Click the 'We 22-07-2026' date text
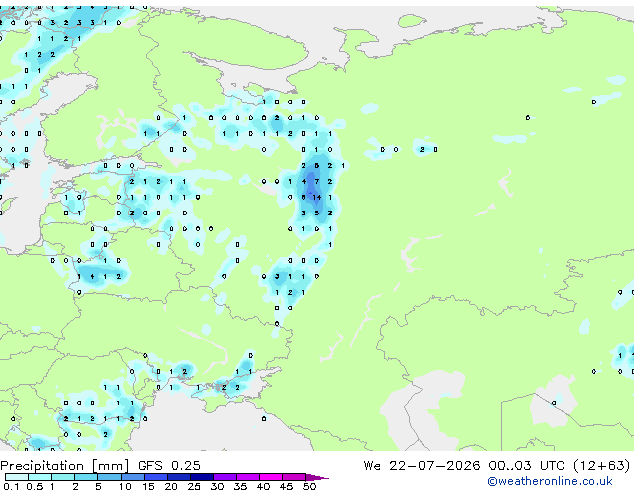This screenshot has width=634, height=490. coord(422,466)
